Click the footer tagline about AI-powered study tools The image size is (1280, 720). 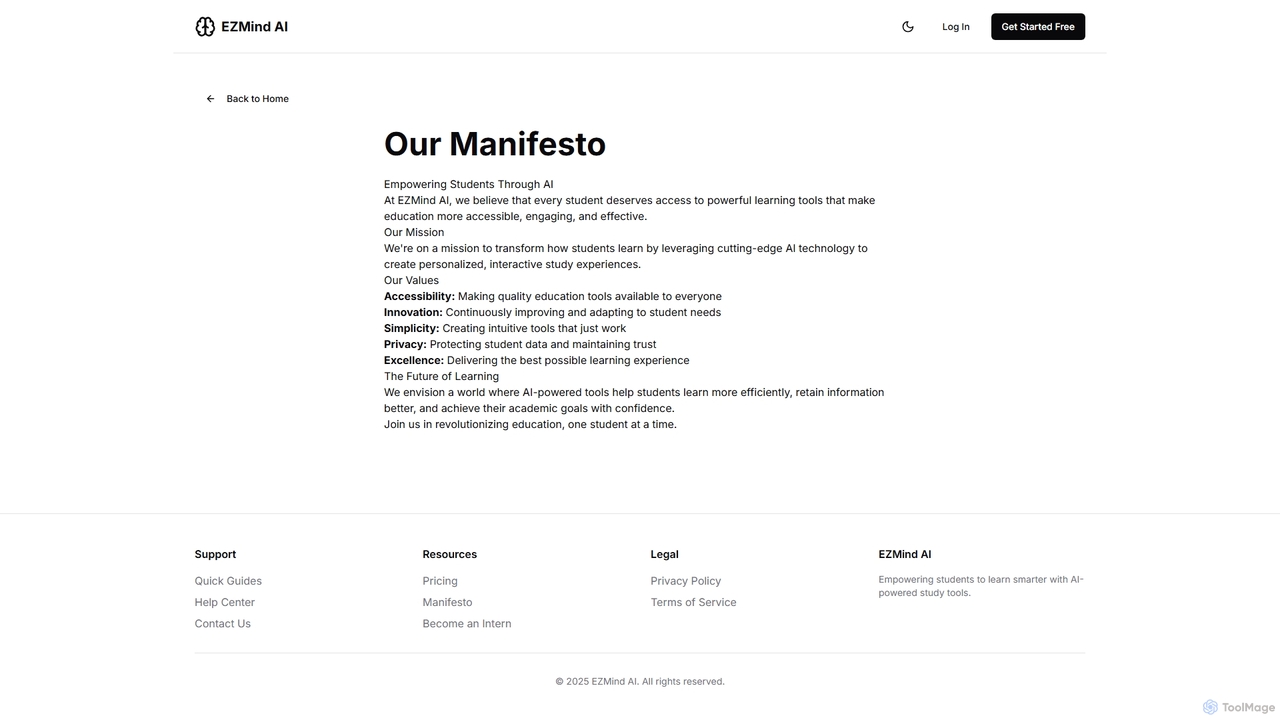click(x=981, y=586)
